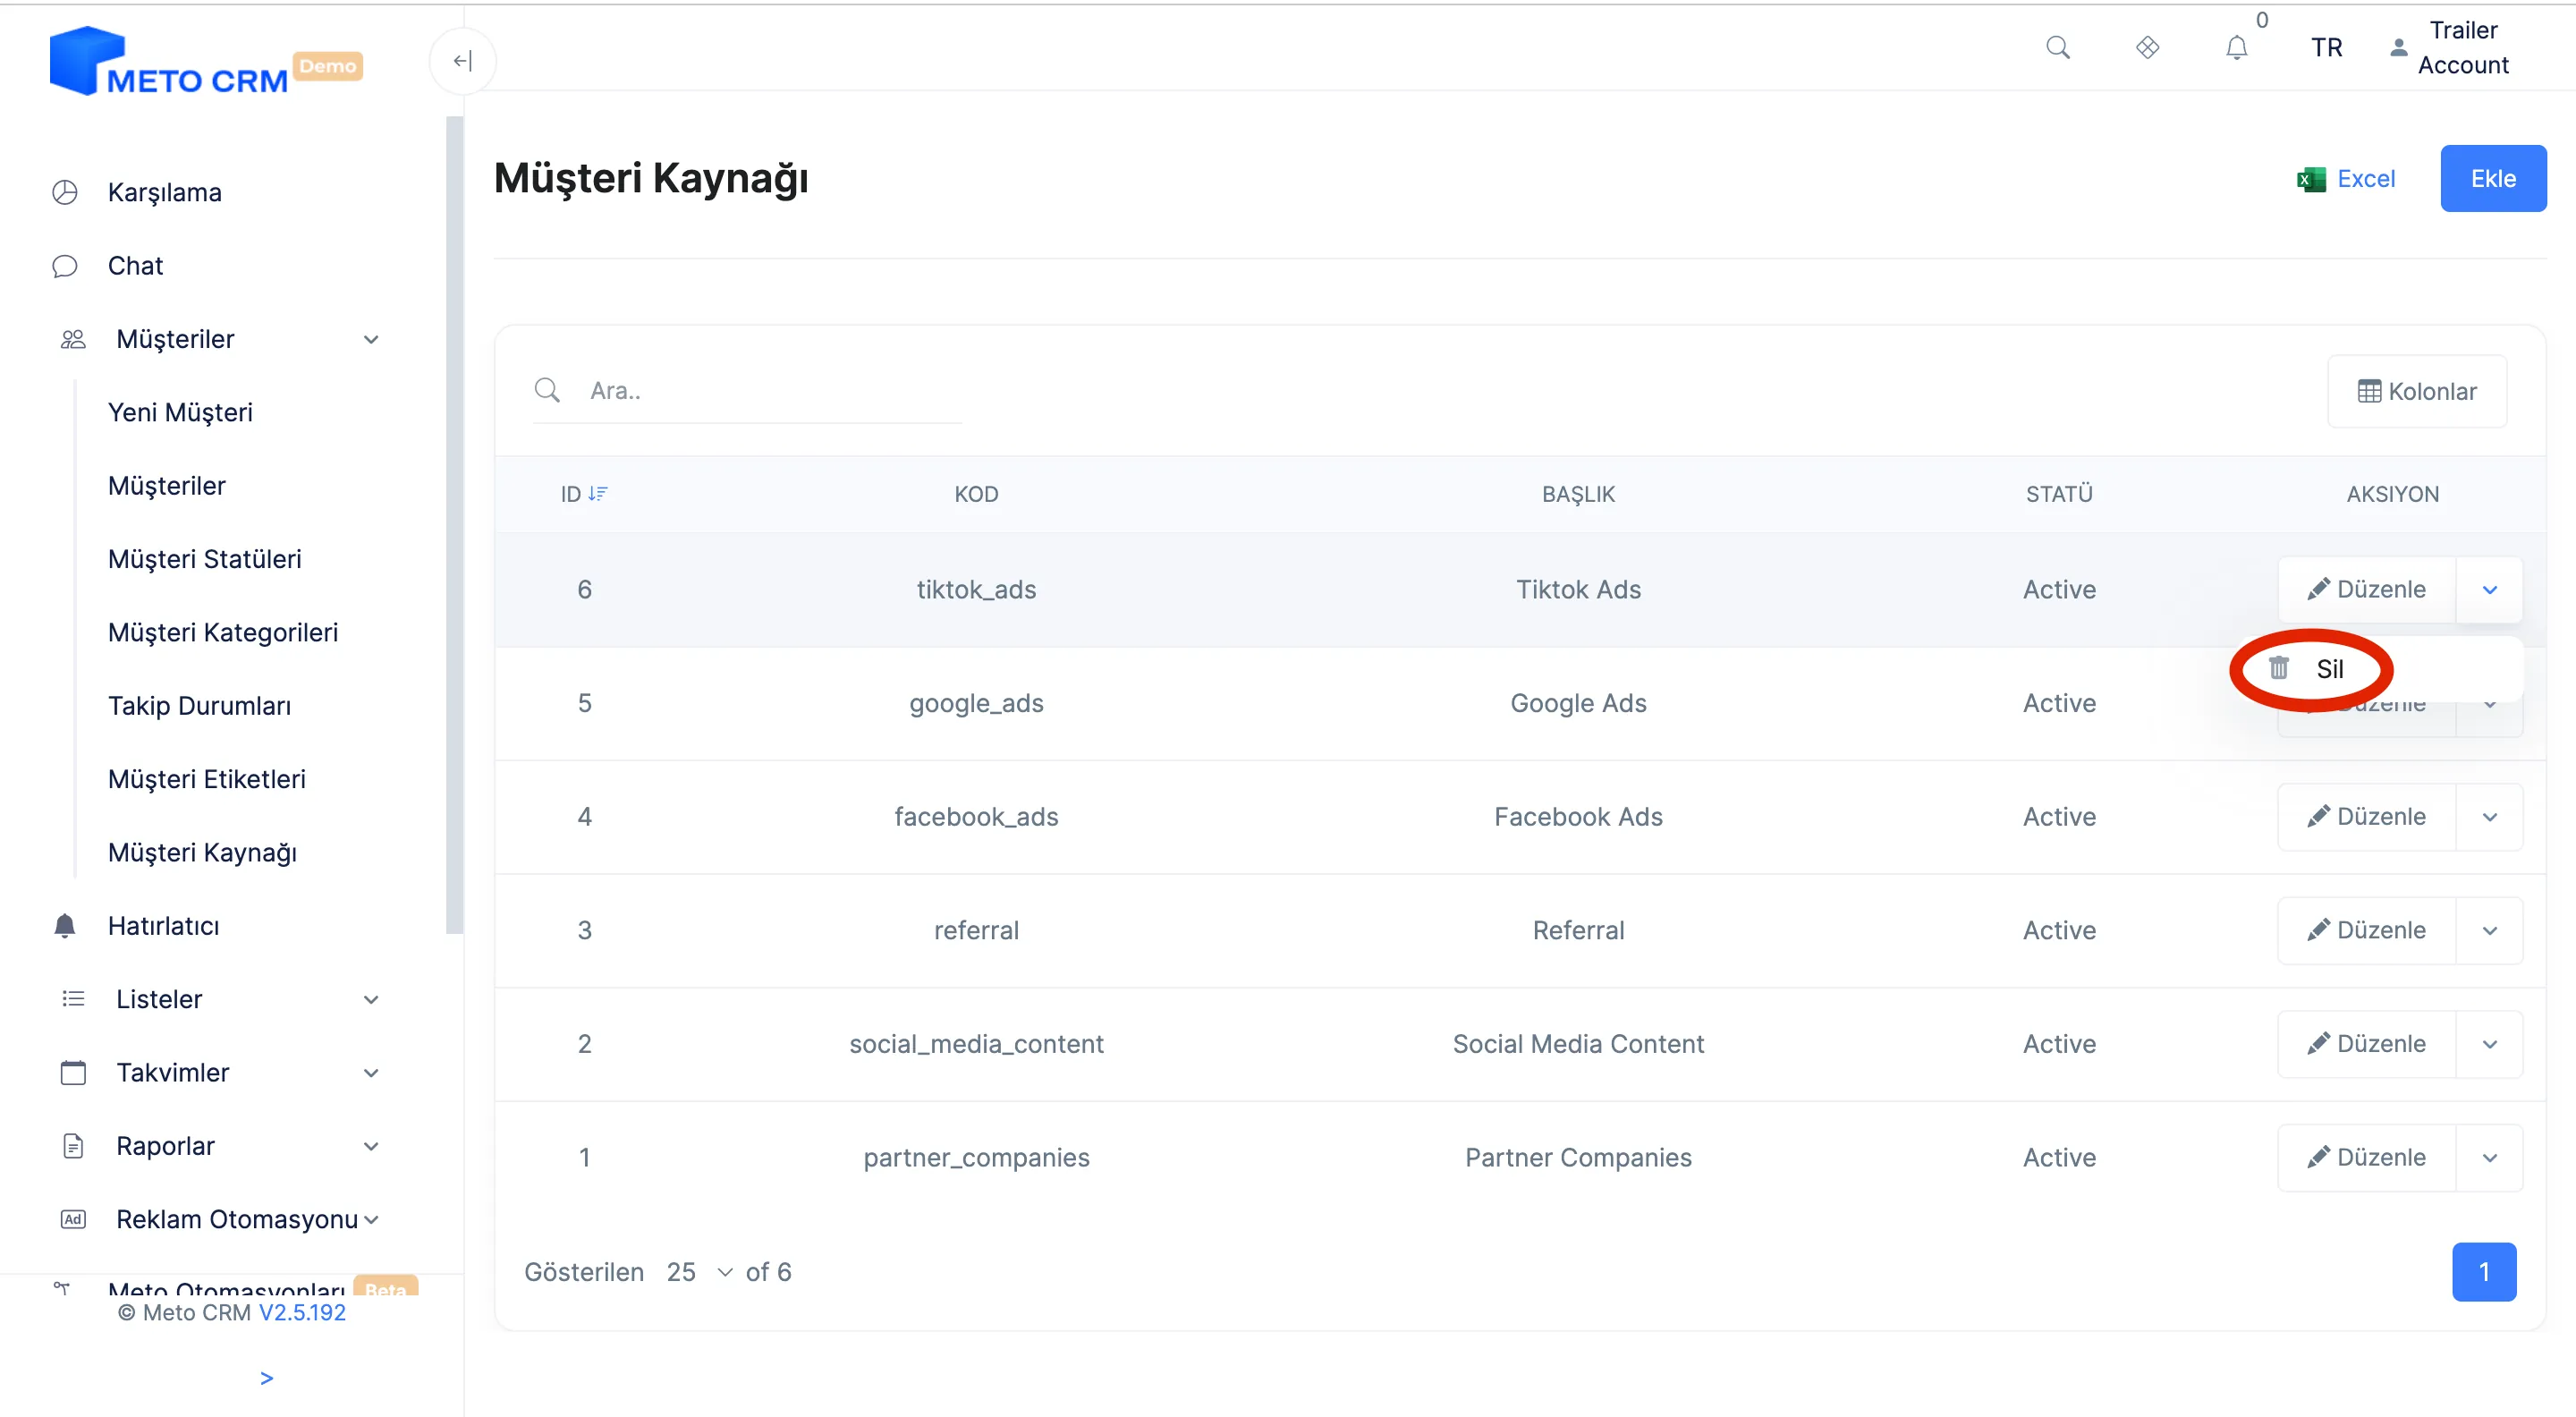
Task: Click the Excel spreadsheet icon
Action: click(2311, 180)
